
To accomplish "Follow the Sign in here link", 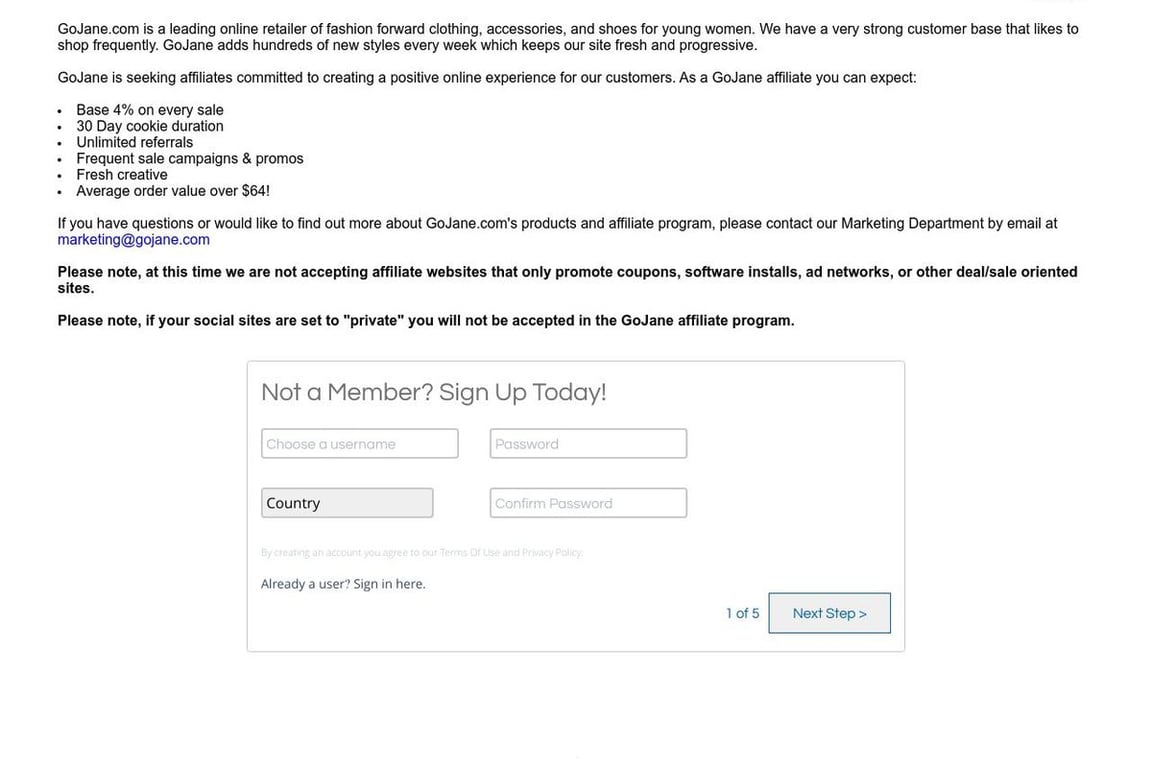I will coord(389,584).
